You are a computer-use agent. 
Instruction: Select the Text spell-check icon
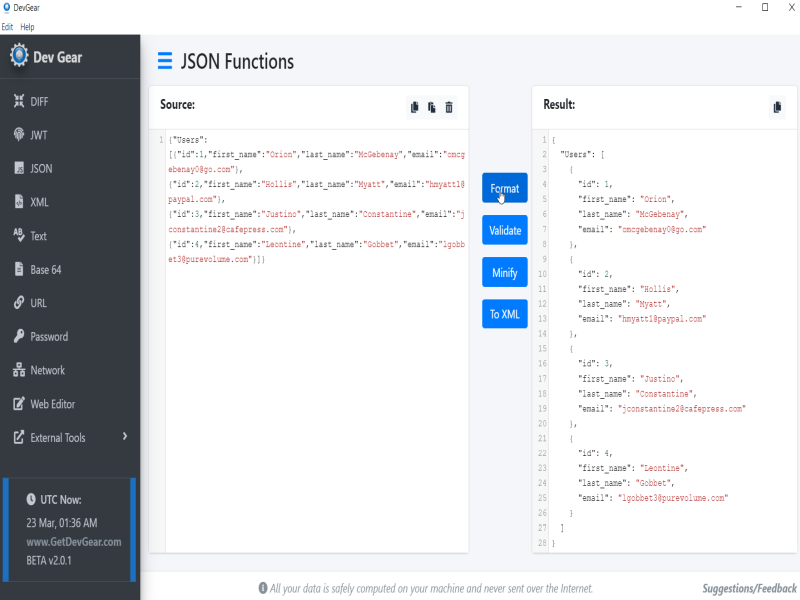(19, 235)
